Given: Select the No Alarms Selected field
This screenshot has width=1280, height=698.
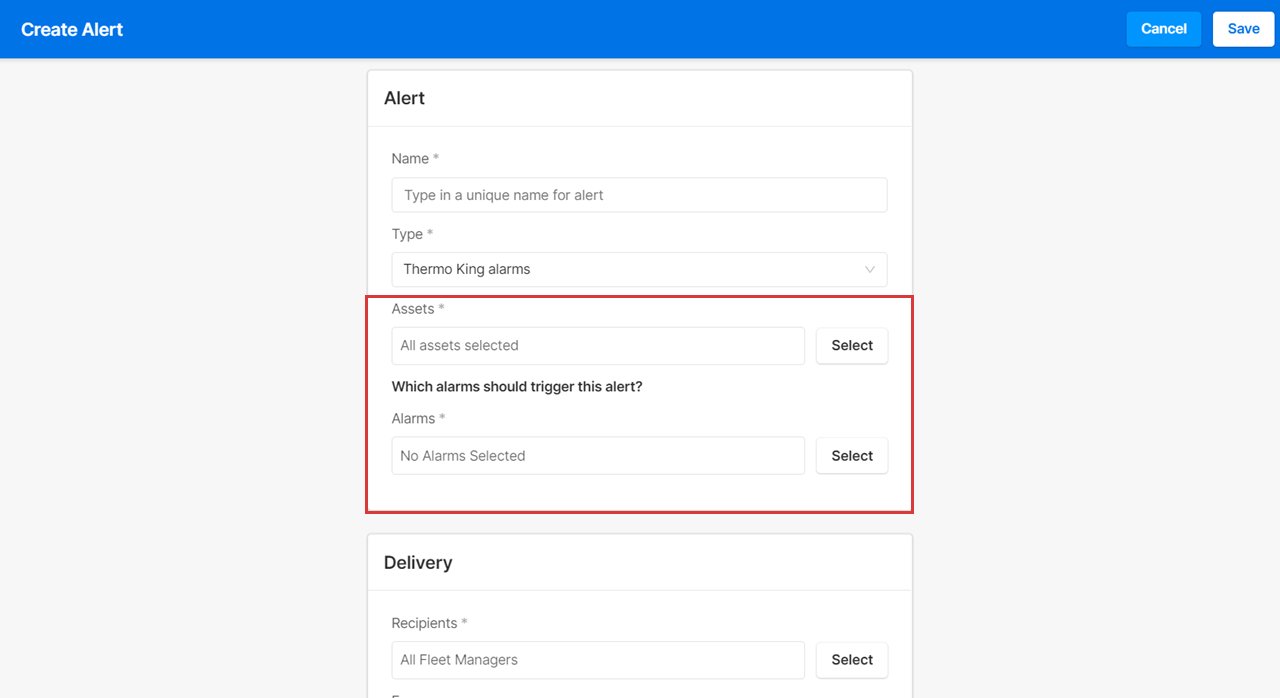Looking at the screenshot, I should pos(597,455).
